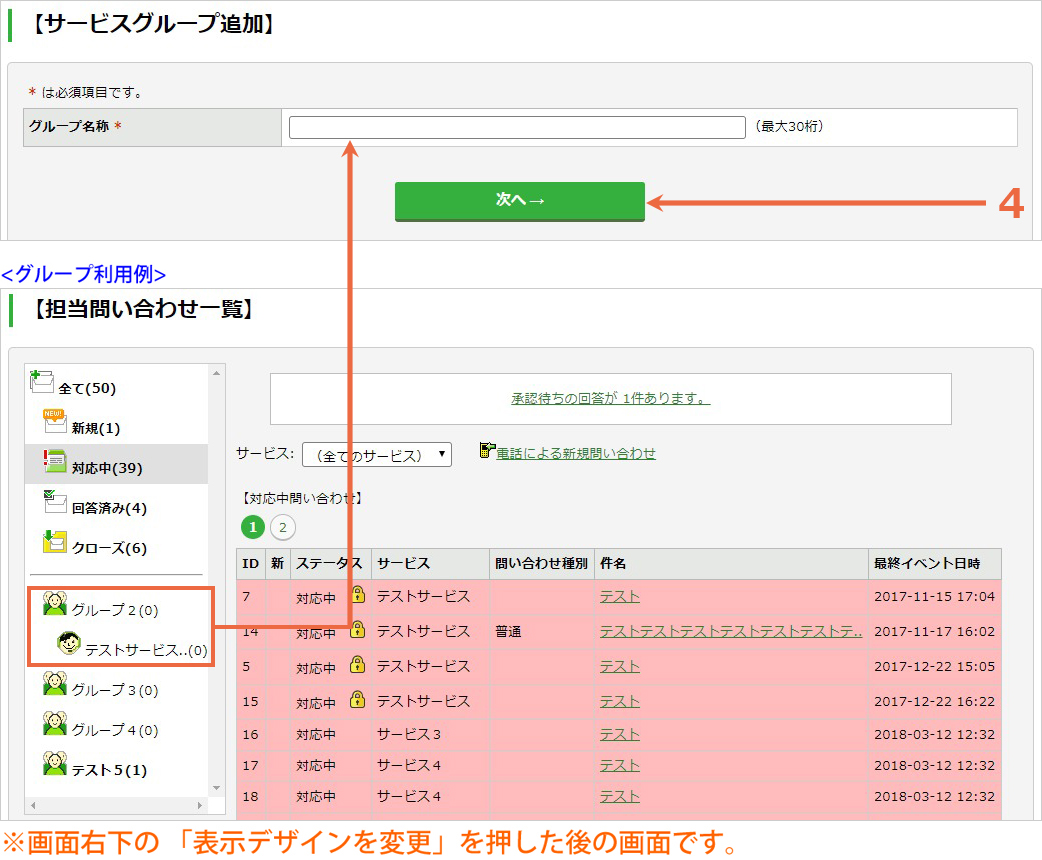Open グループ2(0) in the sidebar
The image size is (1042, 860).
pos(115,610)
